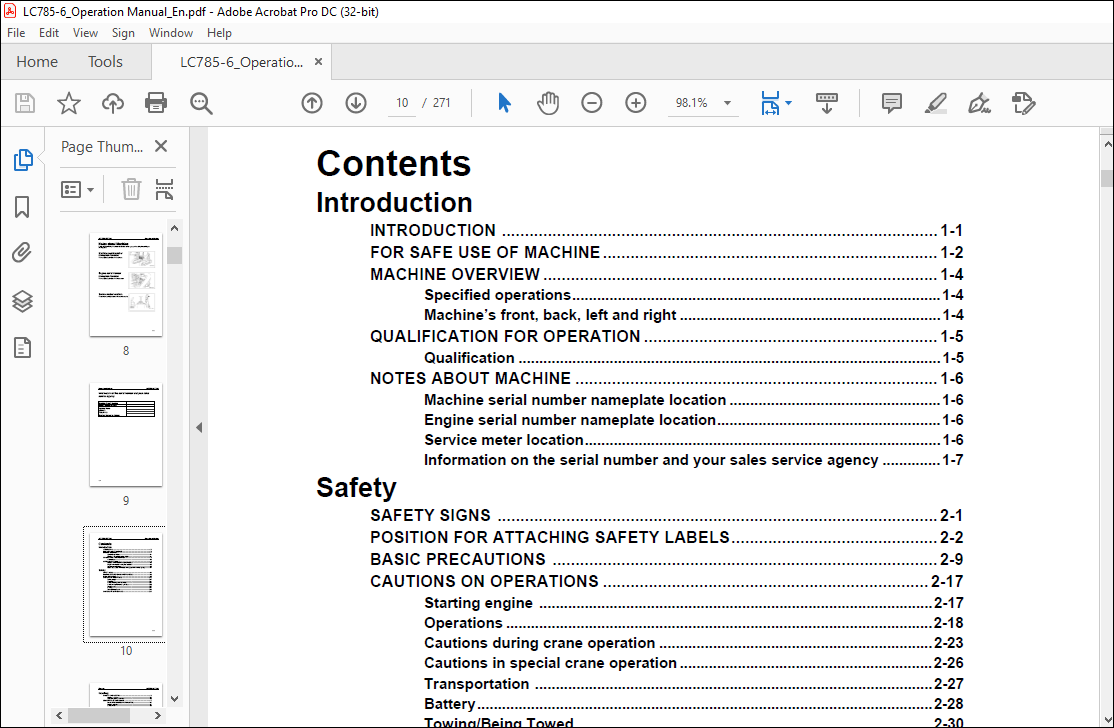Select the LC785-6_Operation document tab

[241, 62]
